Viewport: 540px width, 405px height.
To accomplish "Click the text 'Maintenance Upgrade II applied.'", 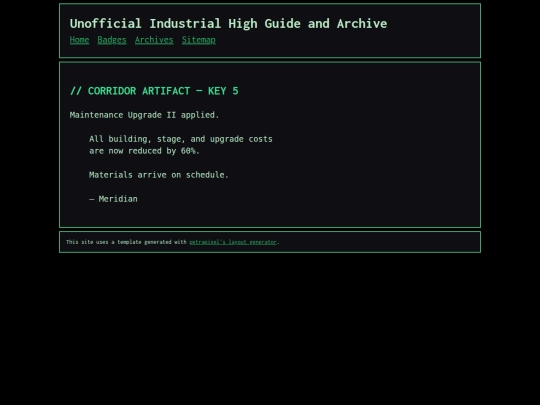I will 144,115.
